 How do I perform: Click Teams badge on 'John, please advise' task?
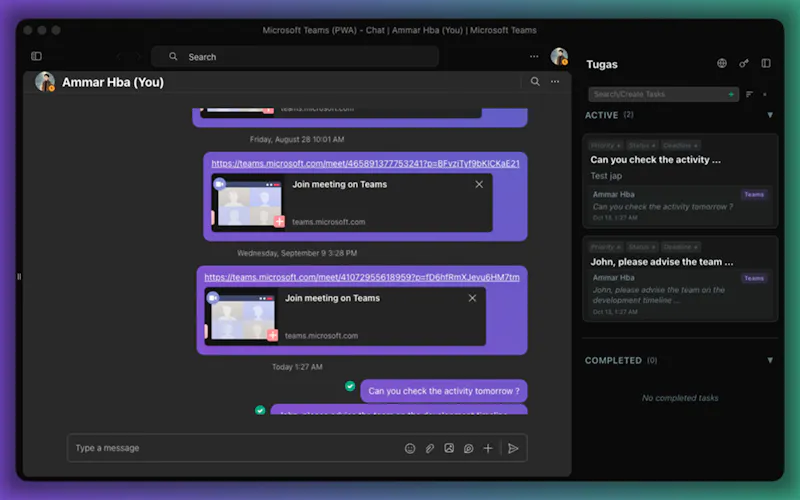pos(754,278)
